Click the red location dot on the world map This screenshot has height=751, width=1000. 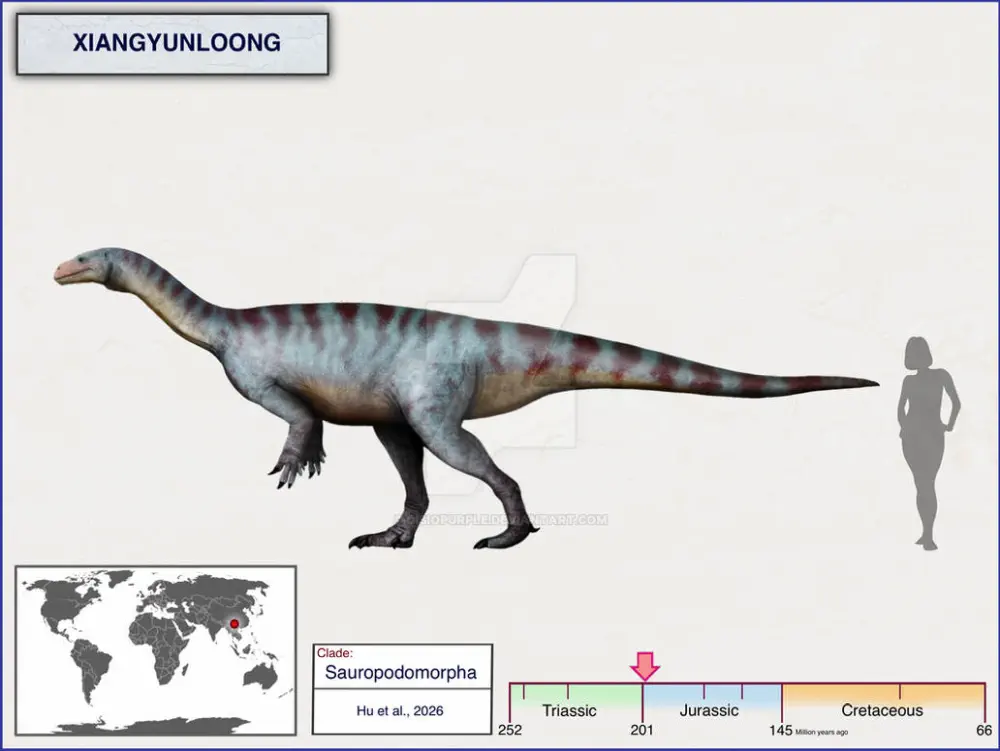(235, 623)
